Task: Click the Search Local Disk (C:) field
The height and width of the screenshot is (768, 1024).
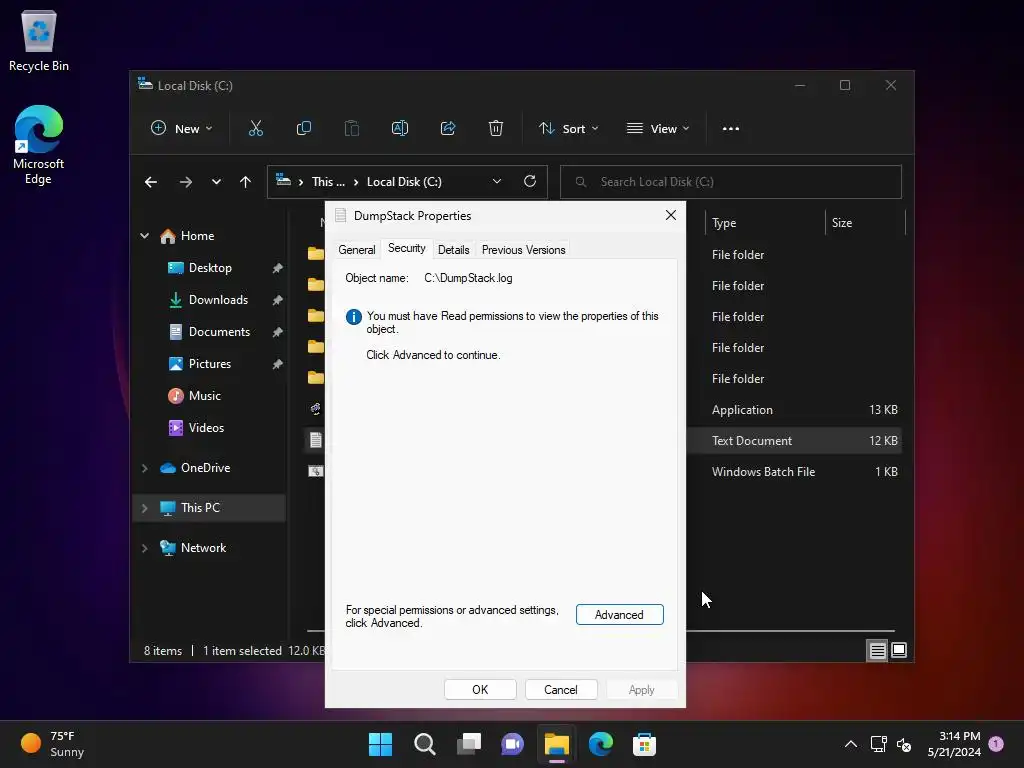Action: tap(730, 182)
